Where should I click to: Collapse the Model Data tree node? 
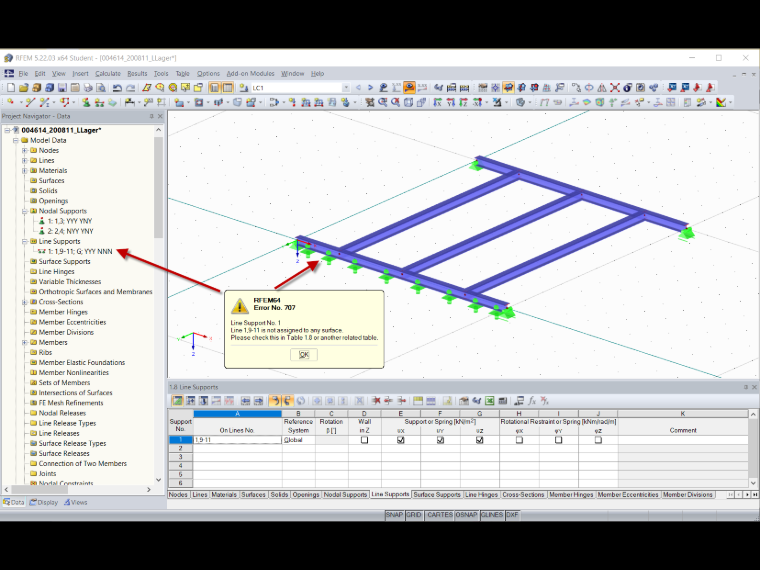click(x=16, y=140)
